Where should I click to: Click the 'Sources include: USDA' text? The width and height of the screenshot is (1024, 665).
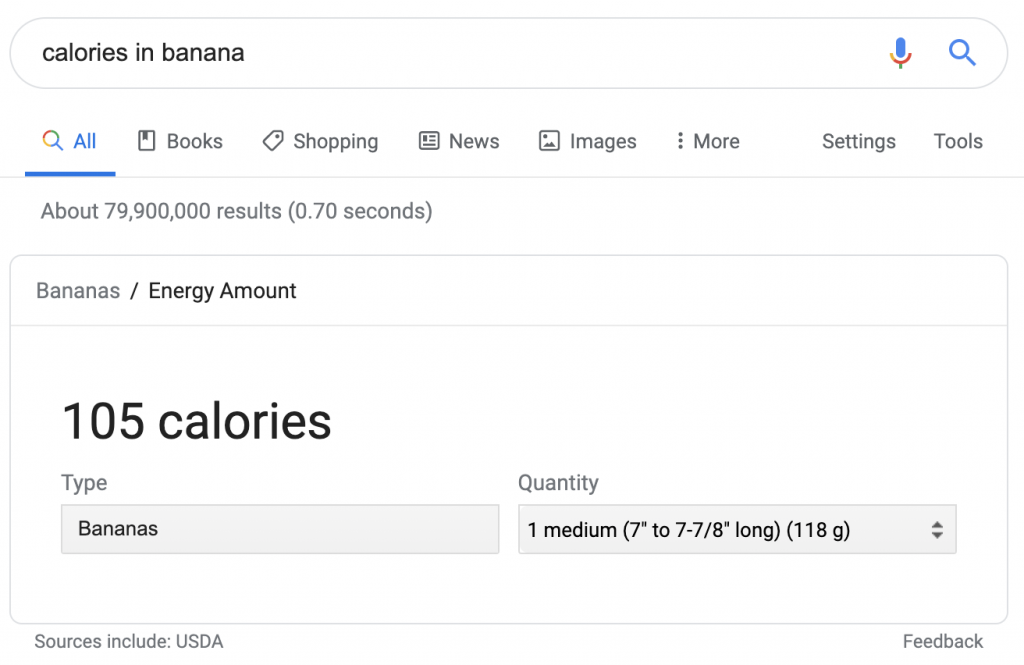pos(129,641)
